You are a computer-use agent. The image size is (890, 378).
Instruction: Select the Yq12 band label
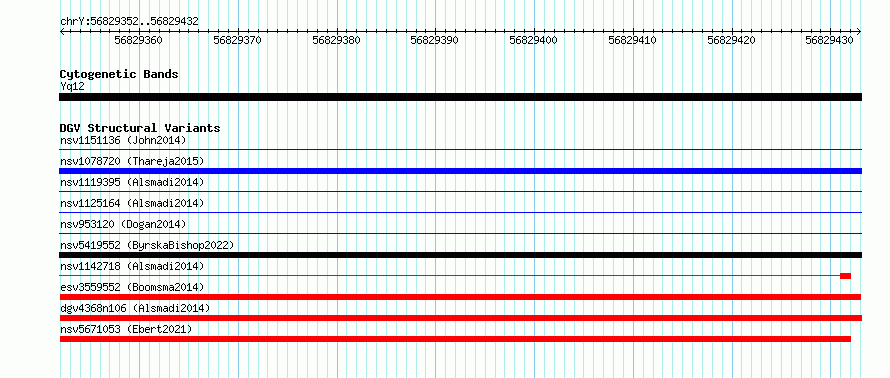[72, 86]
